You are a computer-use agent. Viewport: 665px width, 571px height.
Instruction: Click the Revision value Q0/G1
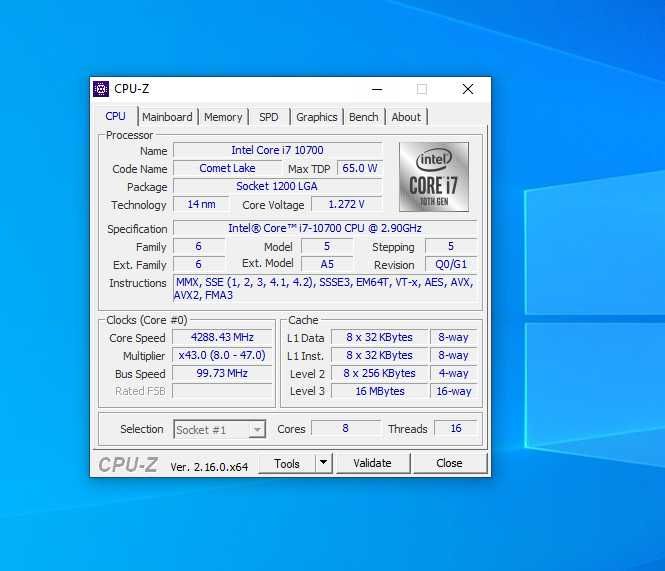451,264
